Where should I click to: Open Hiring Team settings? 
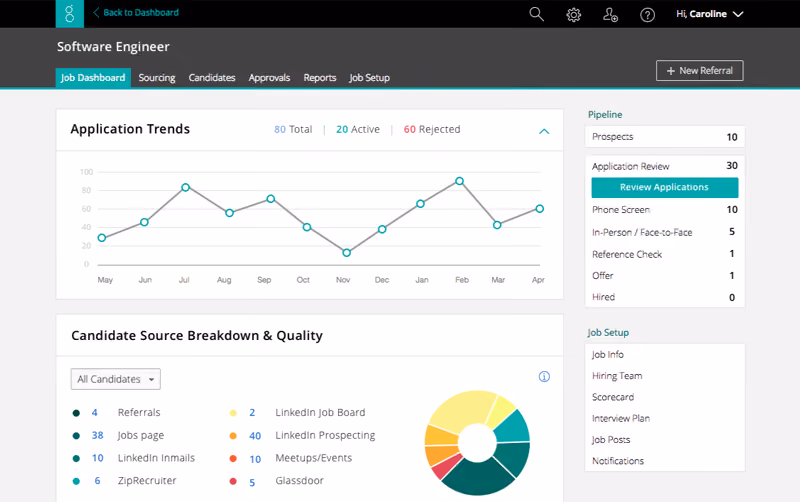coord(617,375)
